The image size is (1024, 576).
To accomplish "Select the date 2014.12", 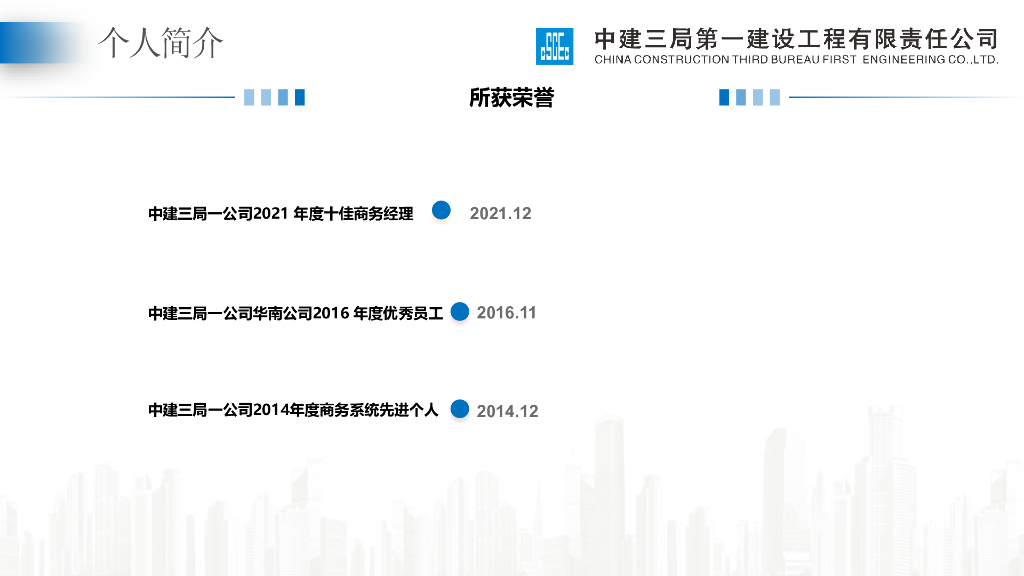I will pos(507,411).
